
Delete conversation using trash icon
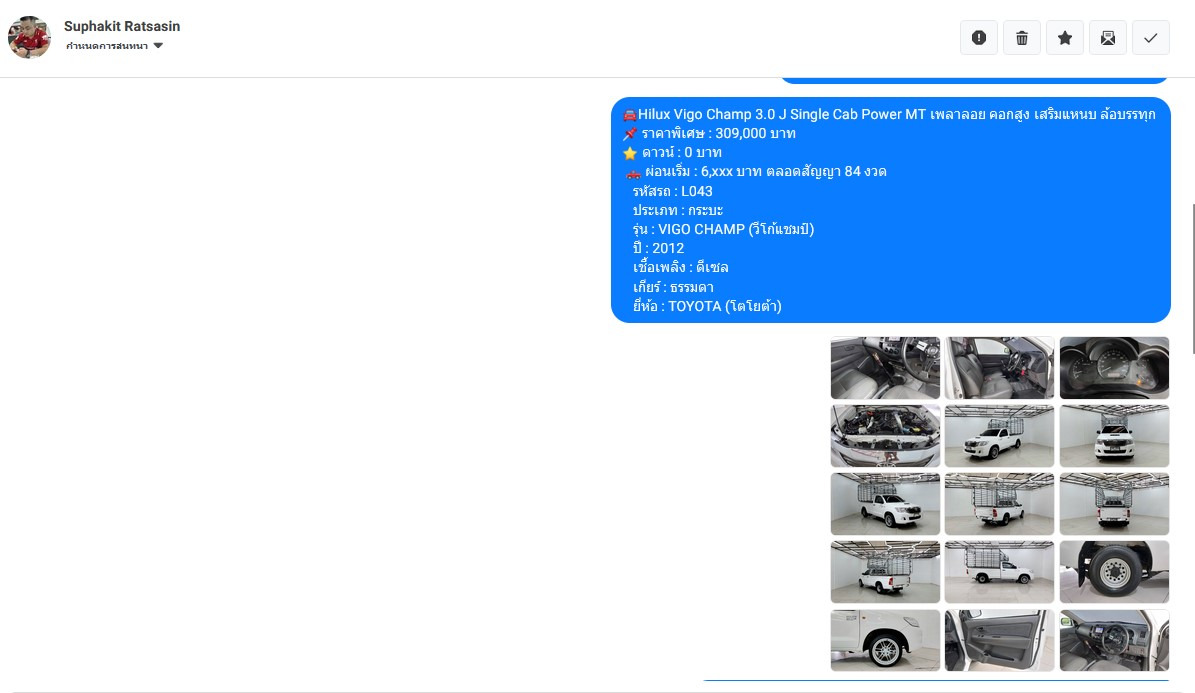point(1022,37)
